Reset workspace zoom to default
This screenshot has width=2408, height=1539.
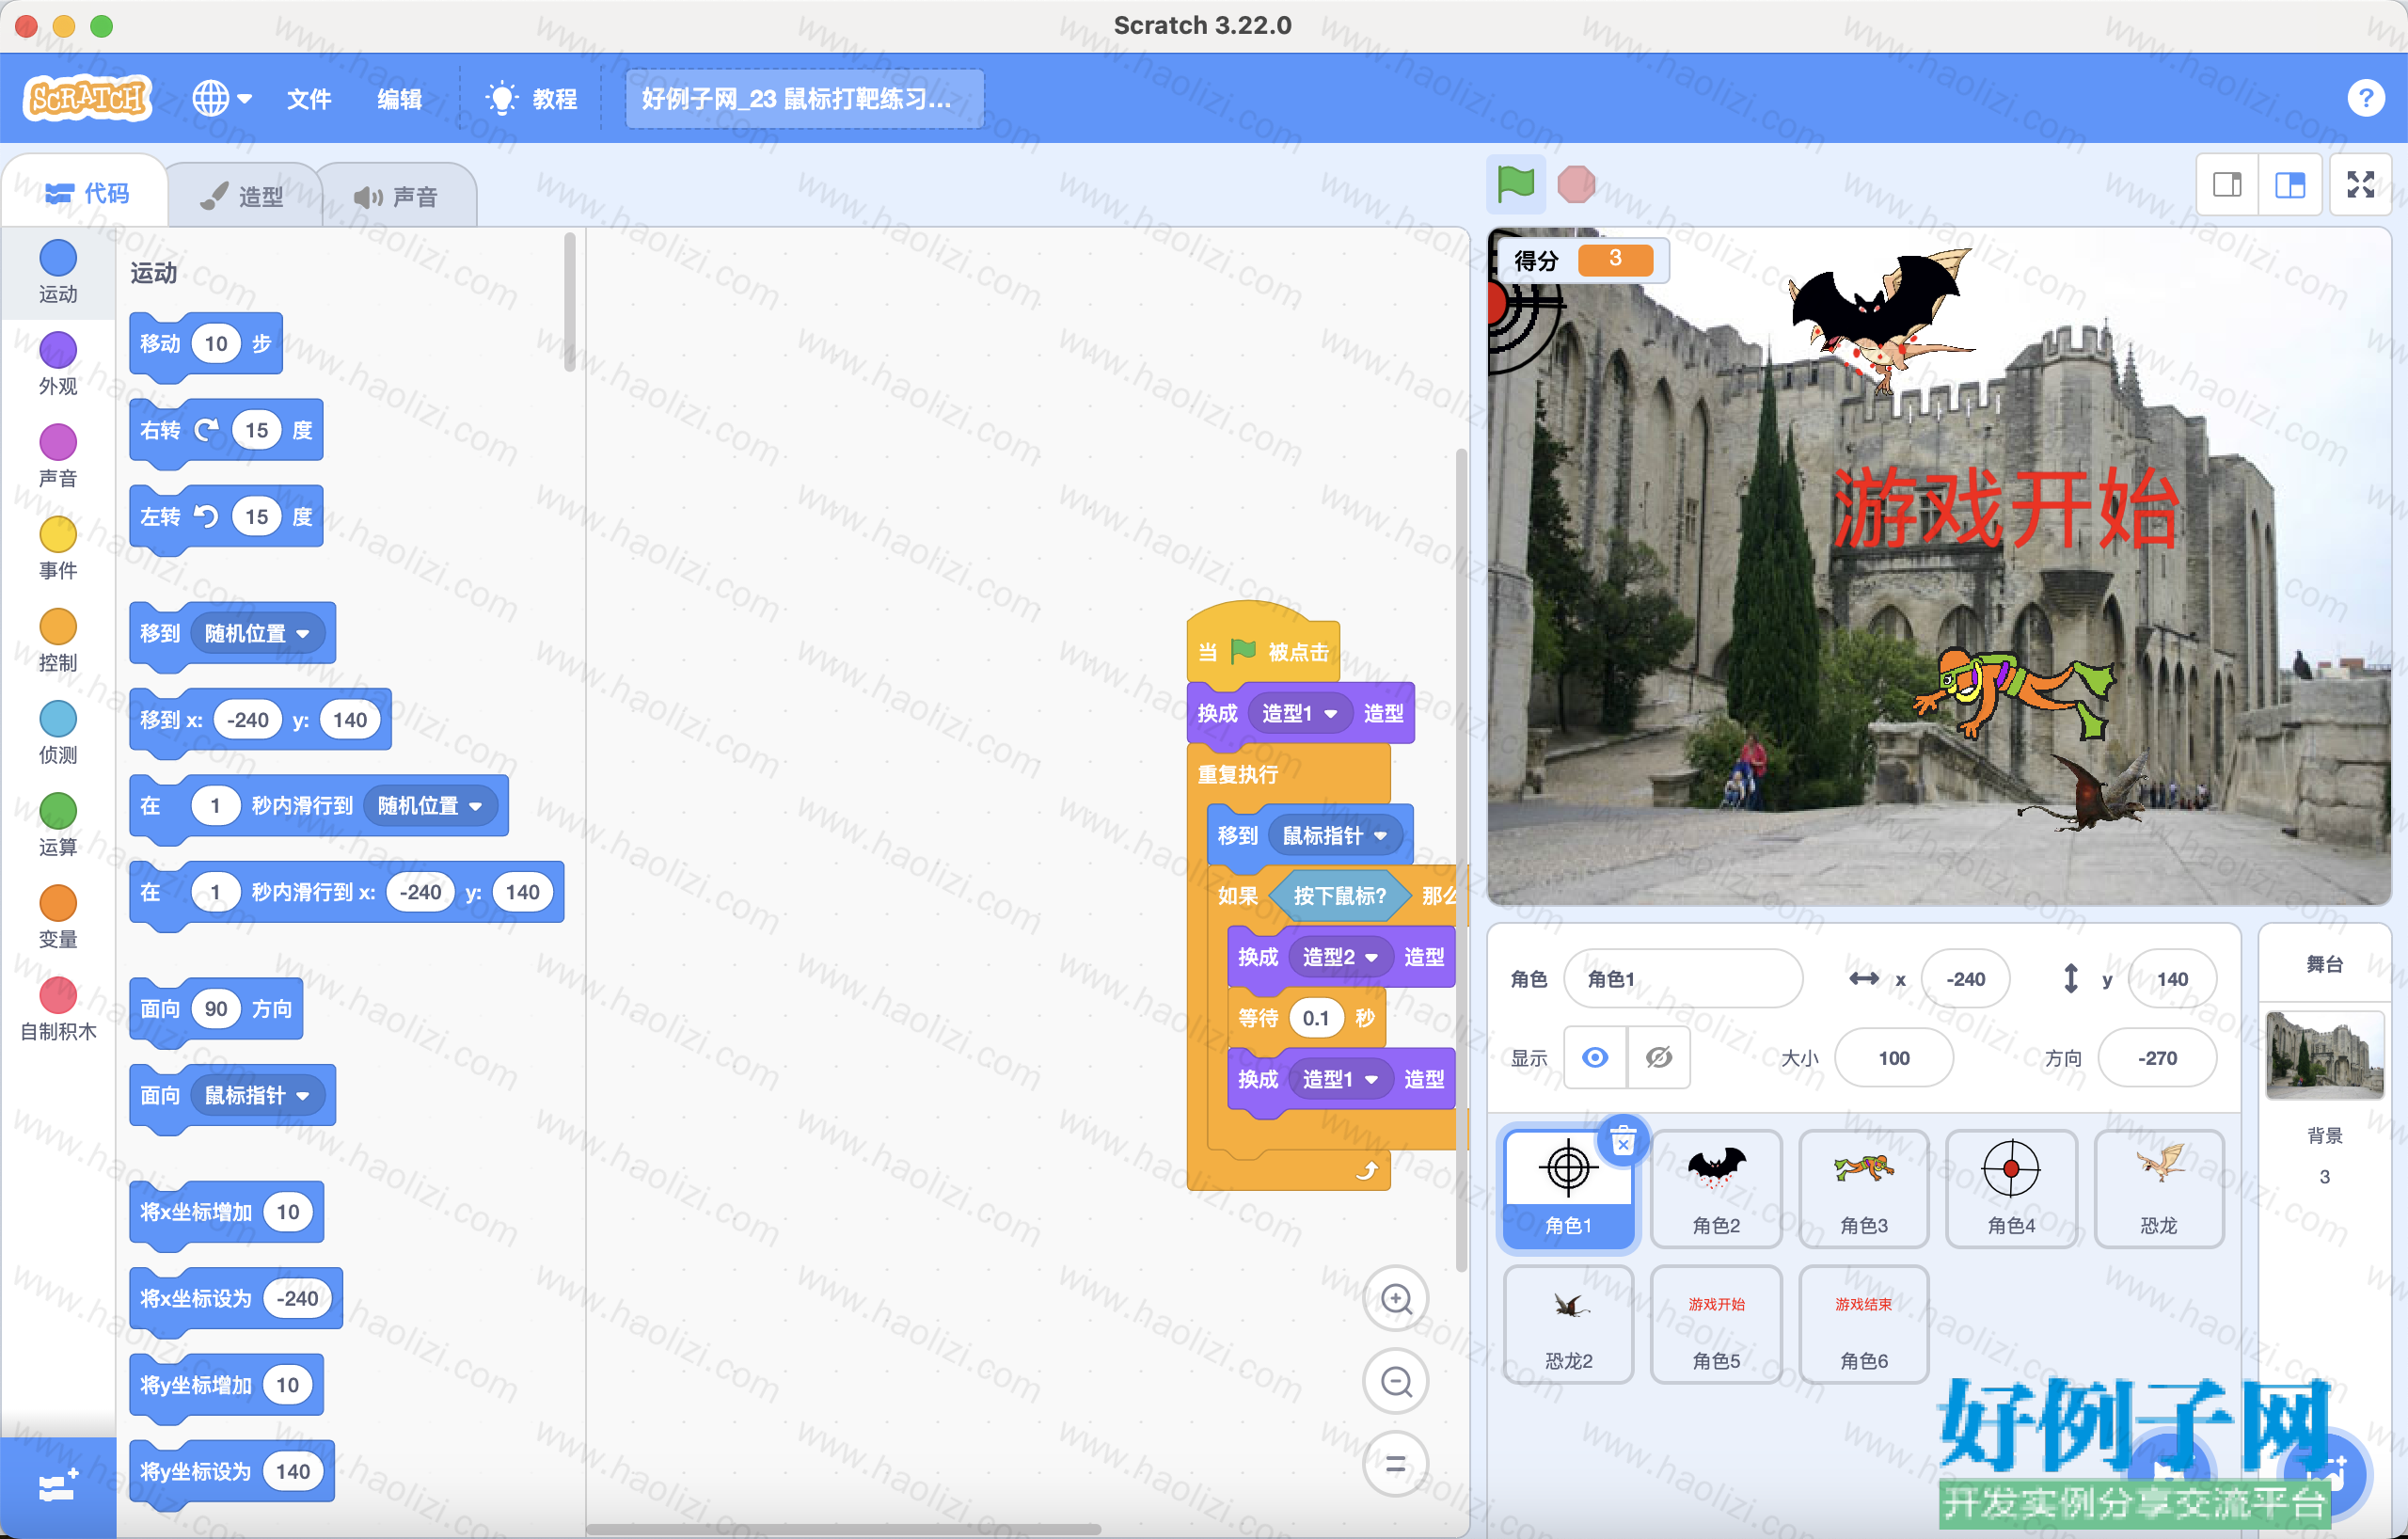click(1396, 1465)
